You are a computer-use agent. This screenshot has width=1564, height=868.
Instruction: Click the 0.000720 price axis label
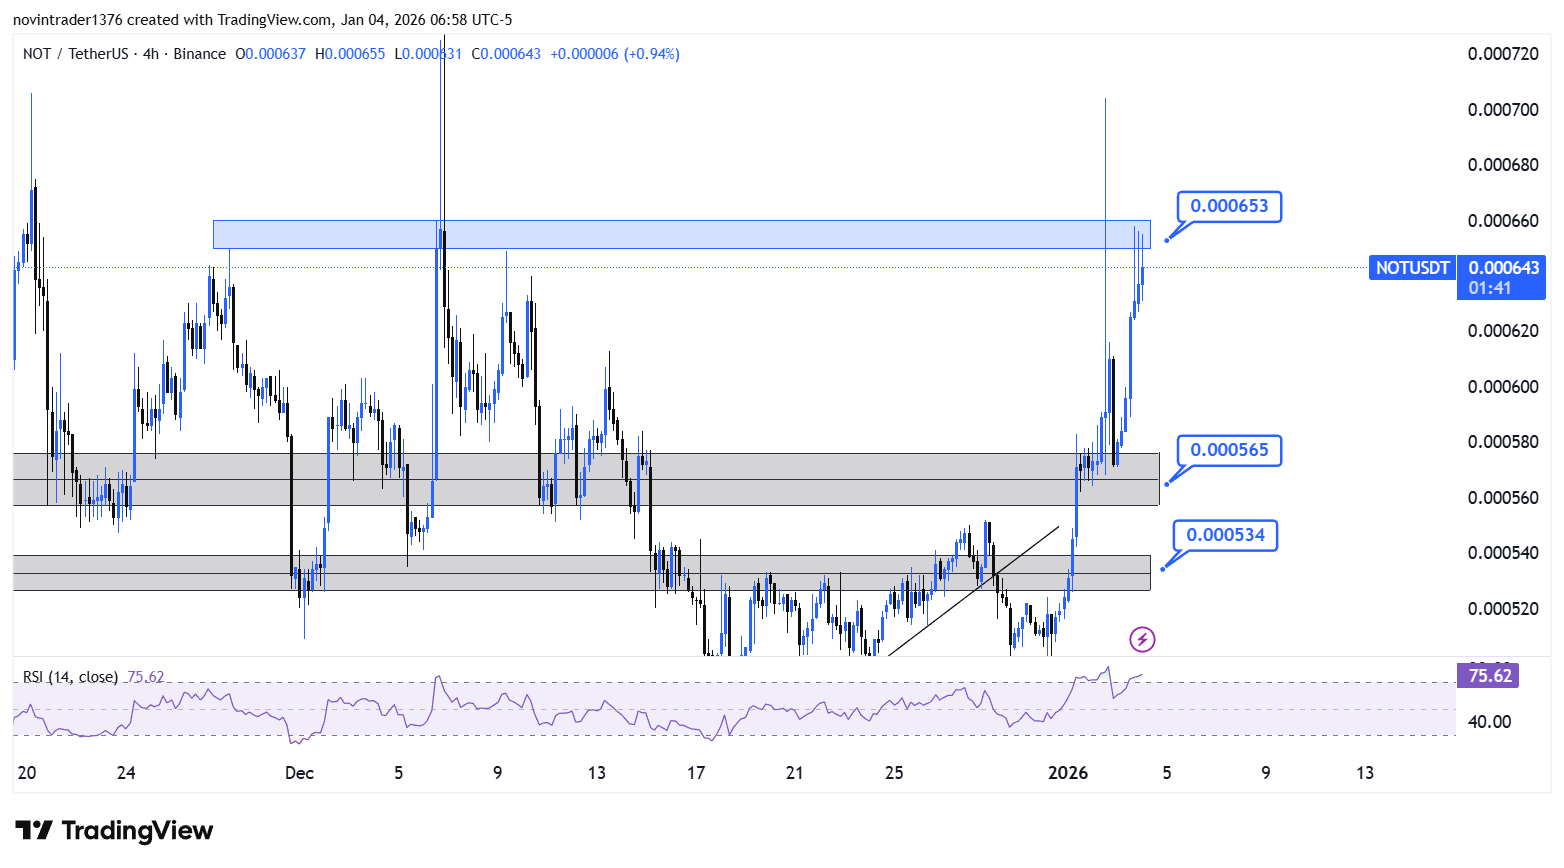(1503, 54)
